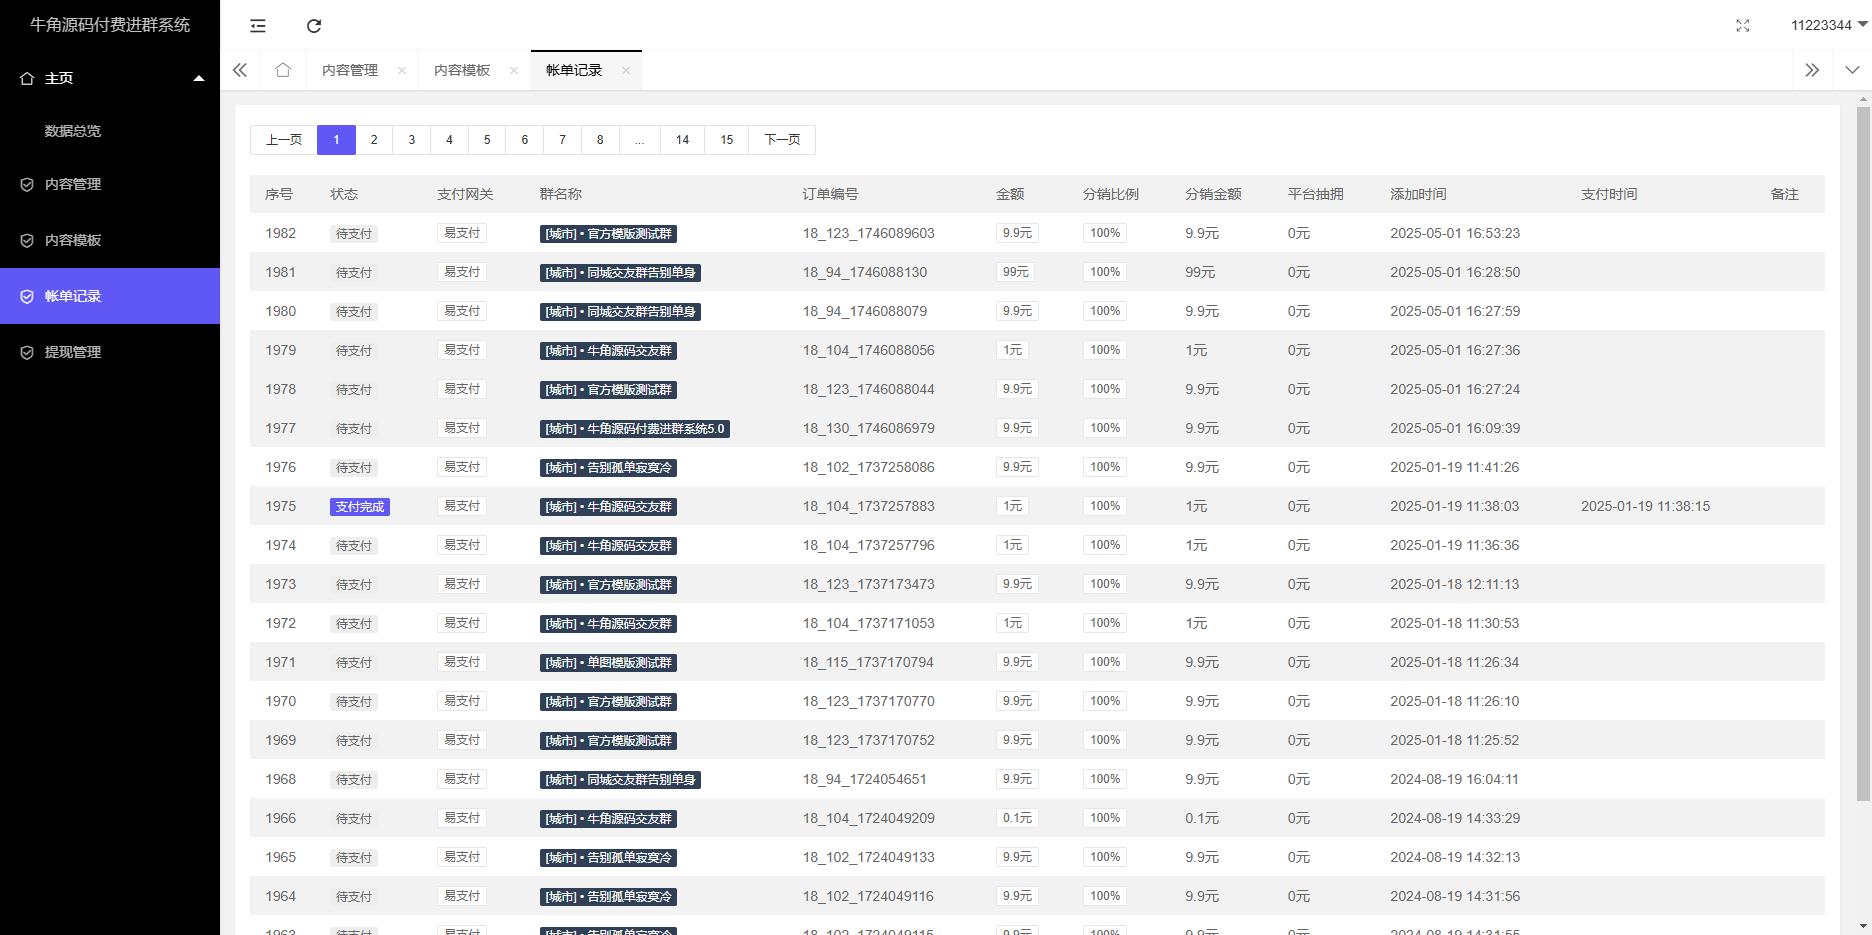1872x935 pixels.
Task: Click the 订单编号 column header
Action: (x=830, y=194)
